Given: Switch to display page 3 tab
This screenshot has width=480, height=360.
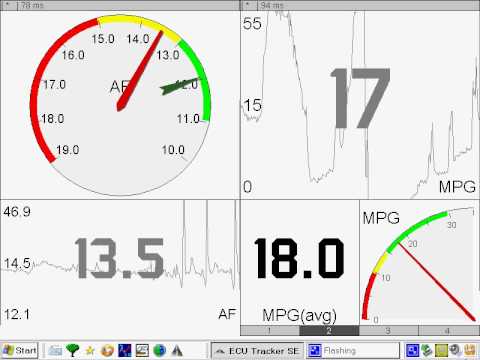Looking at the screenshot, I should click(389, 331).
